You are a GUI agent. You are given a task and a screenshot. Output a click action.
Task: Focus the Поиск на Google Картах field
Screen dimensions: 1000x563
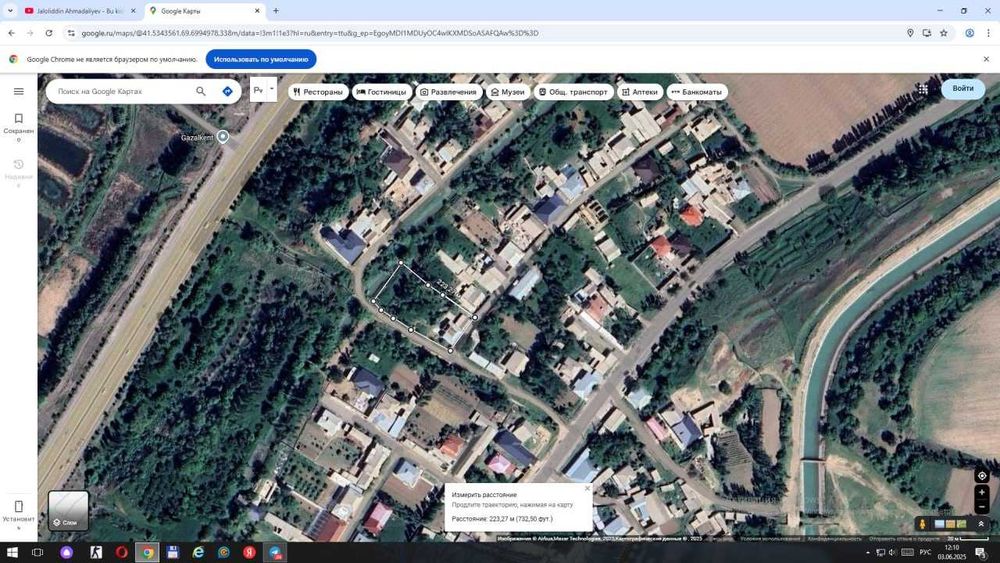(121, 91)
